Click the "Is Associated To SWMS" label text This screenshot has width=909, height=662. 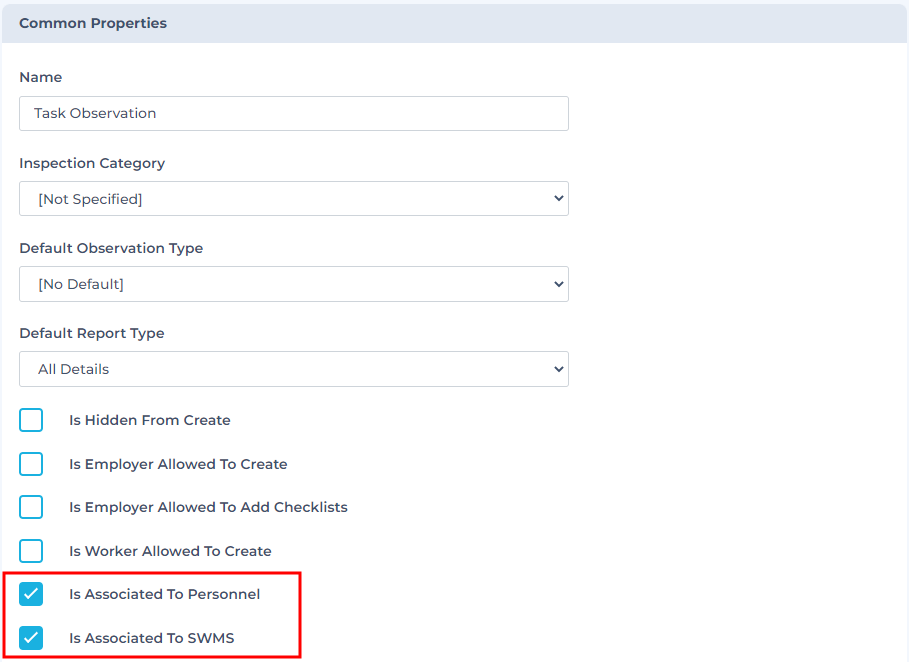(x=151, y=638)
